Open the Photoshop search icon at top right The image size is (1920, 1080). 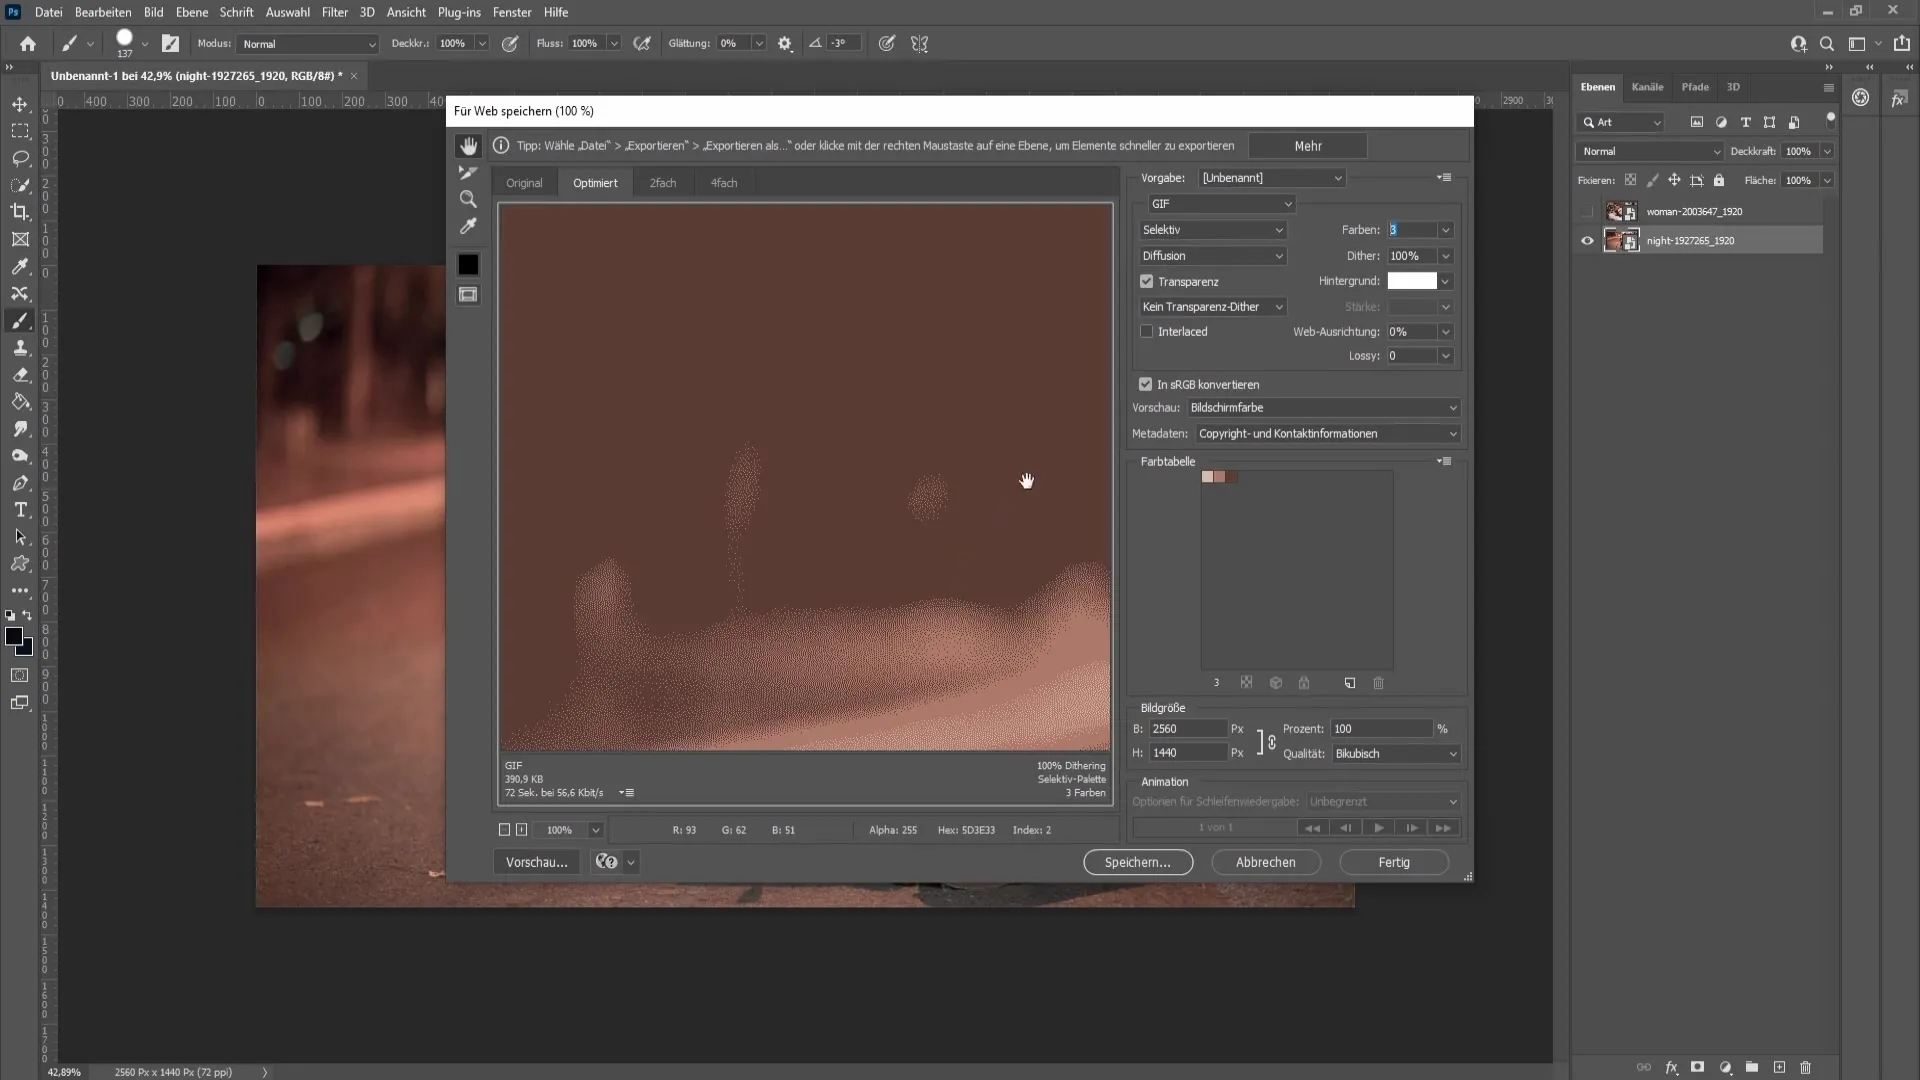click(x=1827, y=44)
